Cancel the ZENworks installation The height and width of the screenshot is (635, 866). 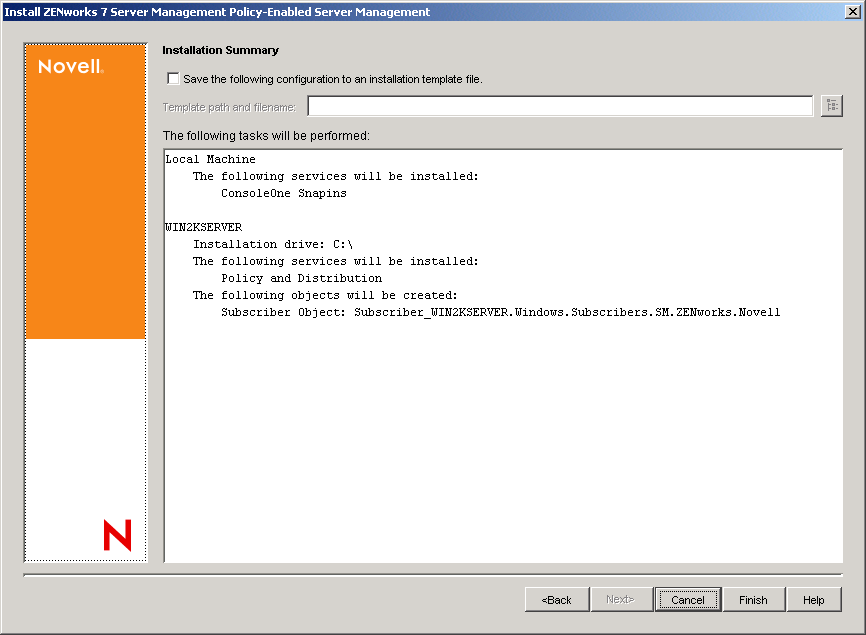[688, 599]
